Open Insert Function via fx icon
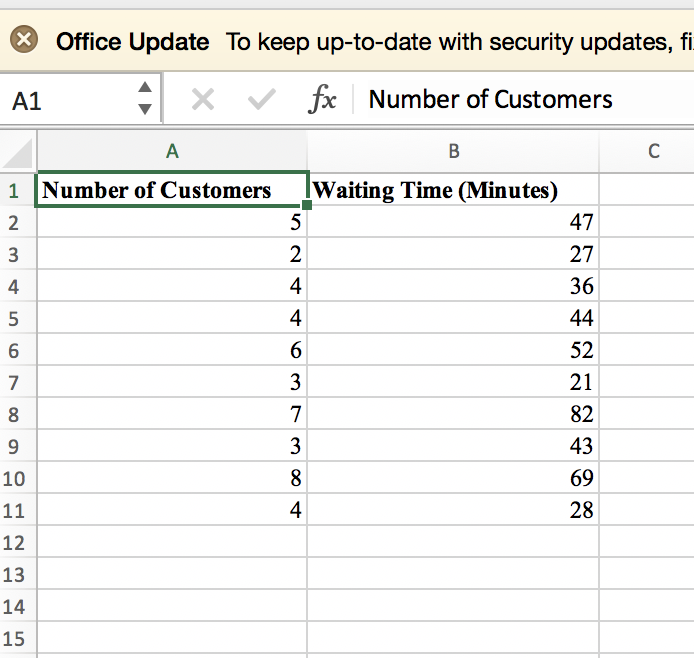The image size is (694, 658). (x=322, y=99)
